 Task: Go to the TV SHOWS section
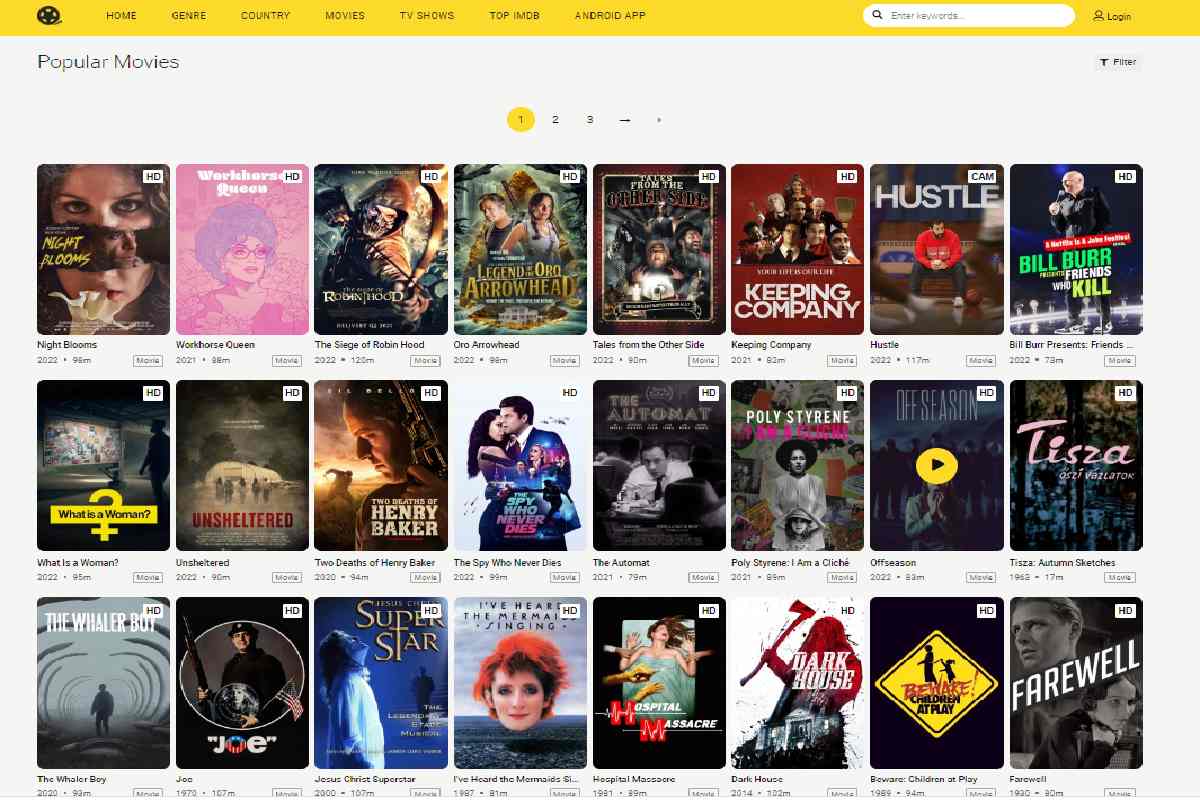427,16
